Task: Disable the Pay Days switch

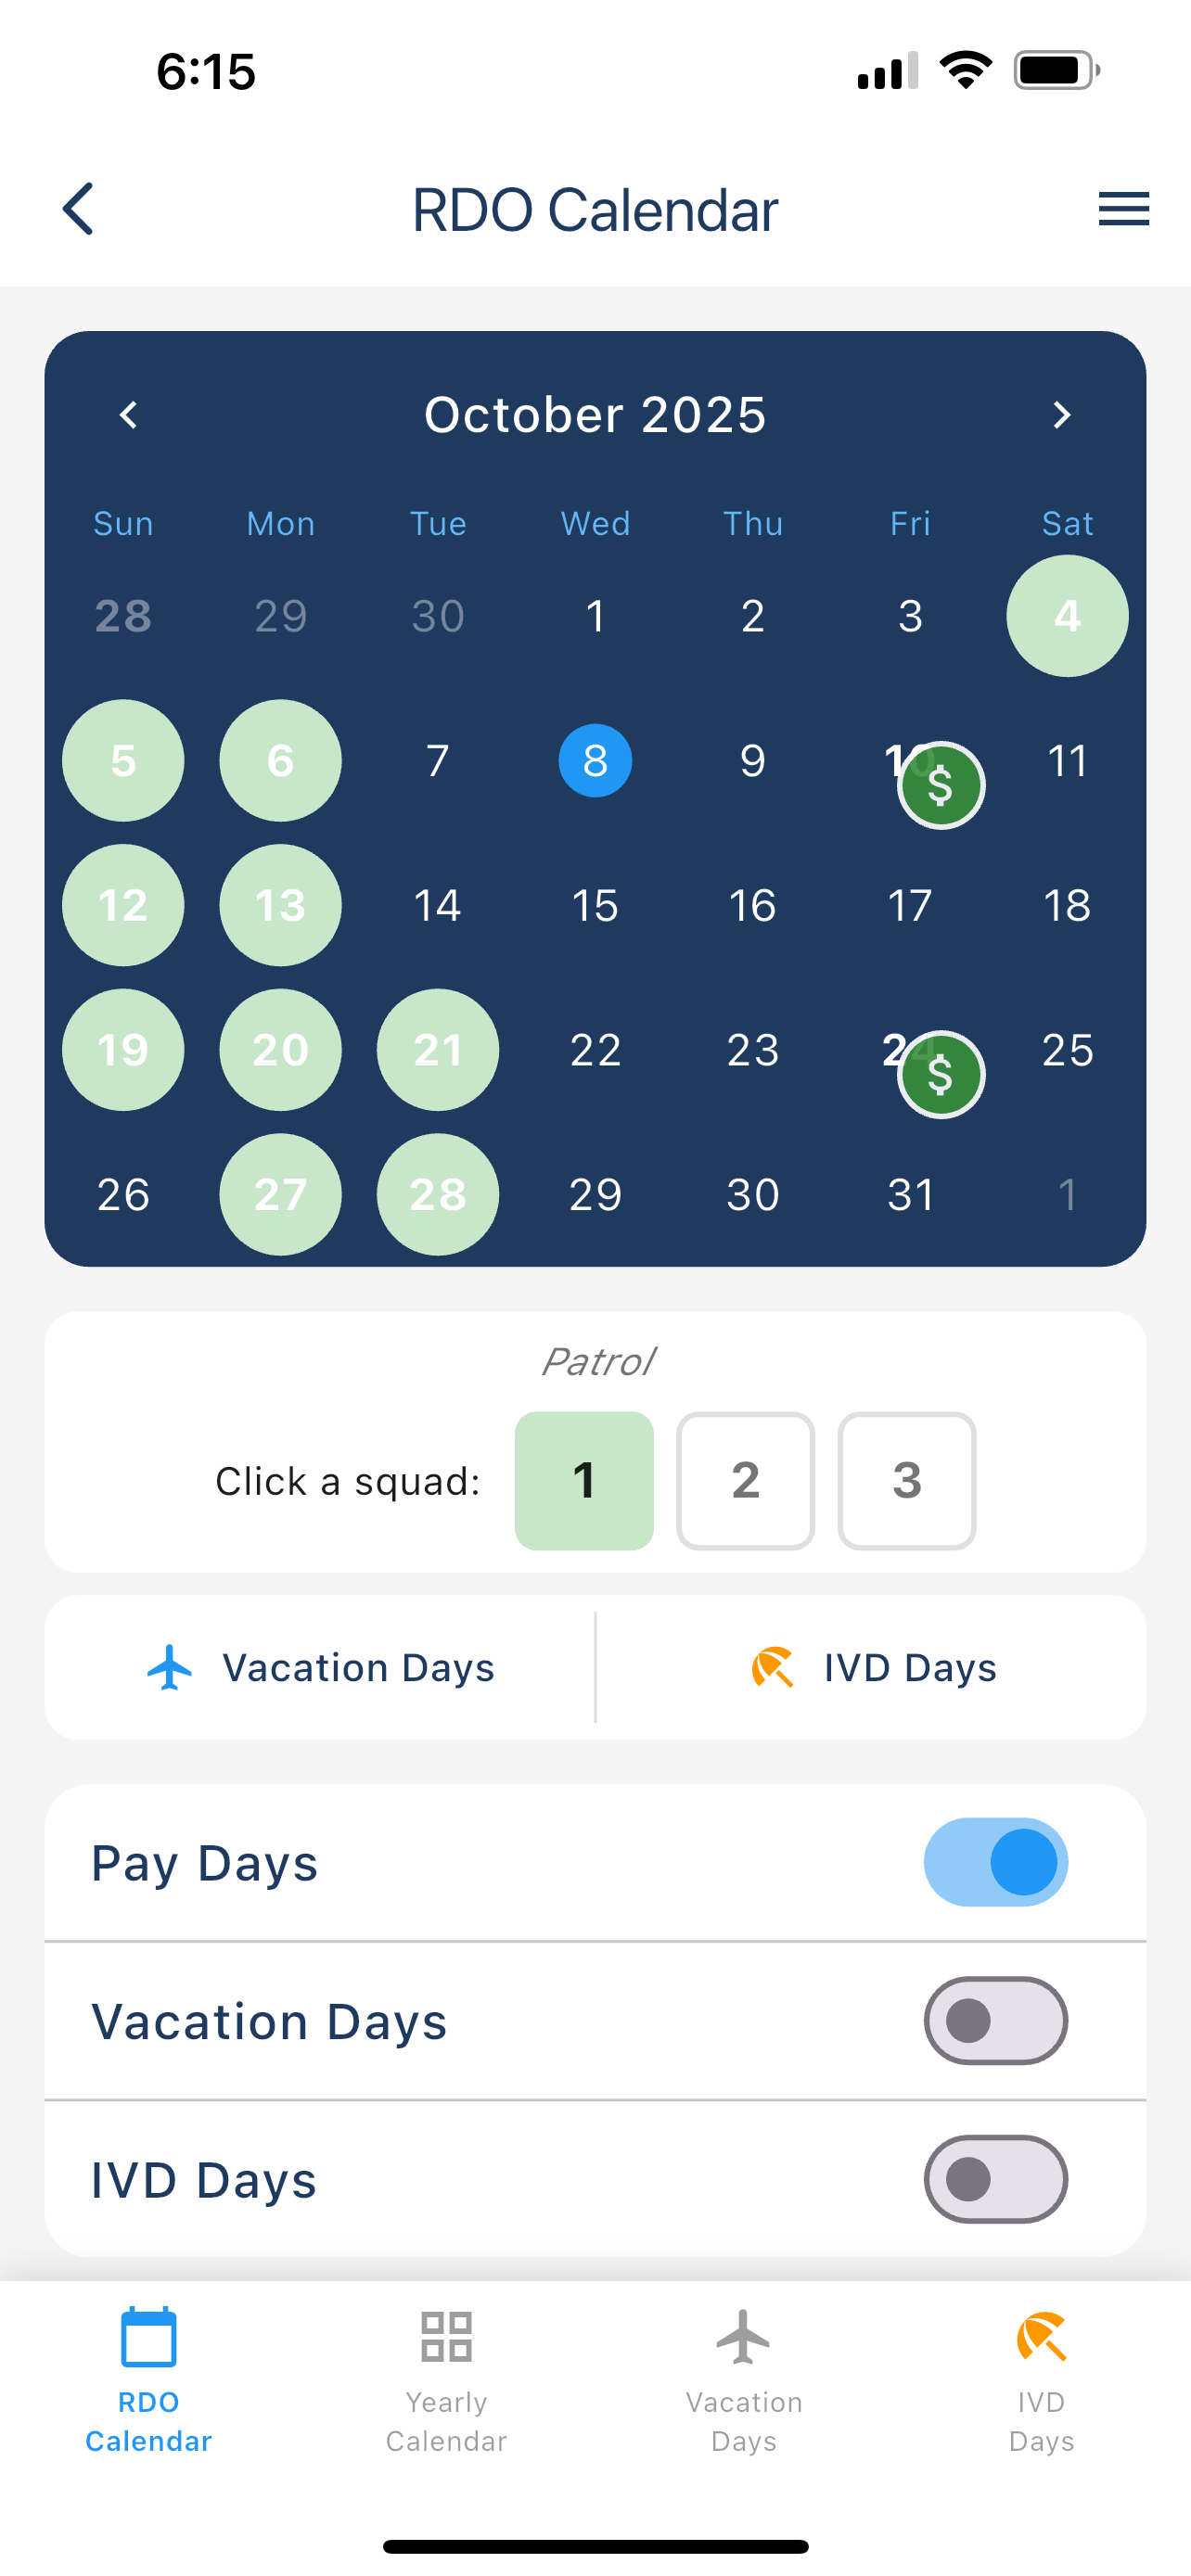Action: 995,1862
